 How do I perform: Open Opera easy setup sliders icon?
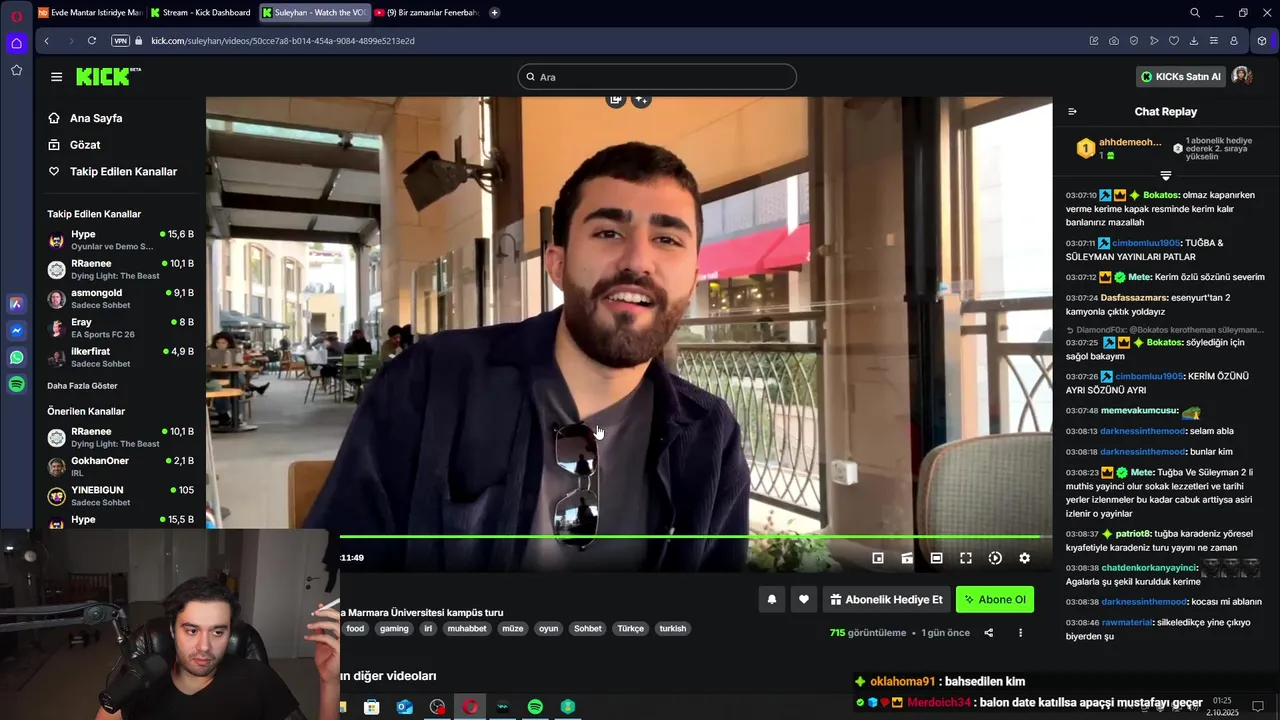click(x=1214, y=41)
